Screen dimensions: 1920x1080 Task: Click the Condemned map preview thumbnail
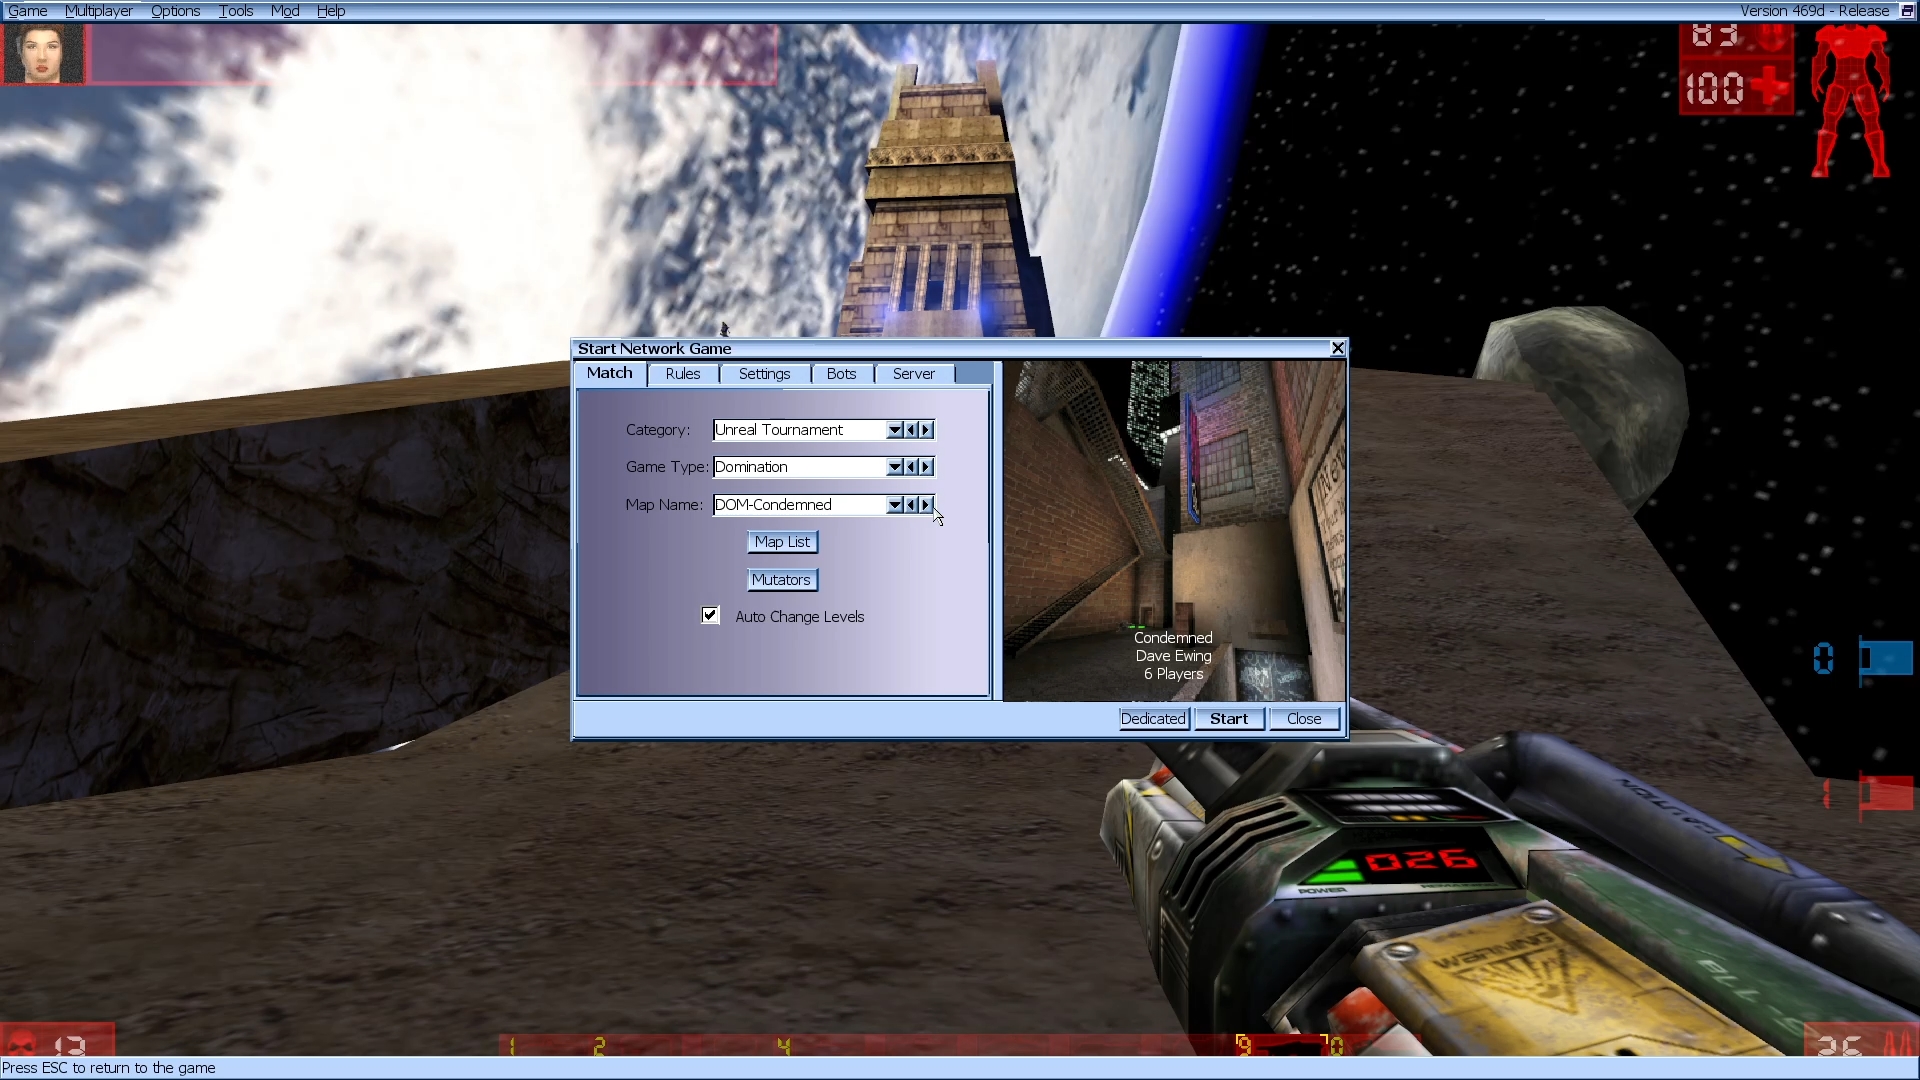(1174, 531)
